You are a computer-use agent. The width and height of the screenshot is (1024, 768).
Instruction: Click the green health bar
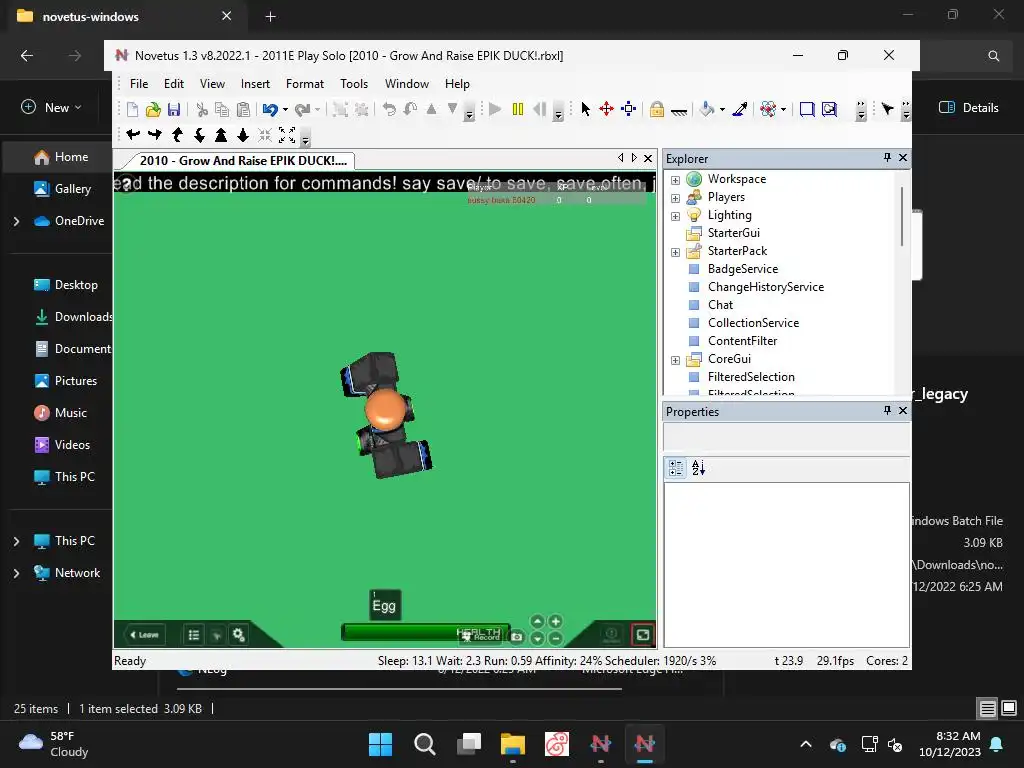424,632
